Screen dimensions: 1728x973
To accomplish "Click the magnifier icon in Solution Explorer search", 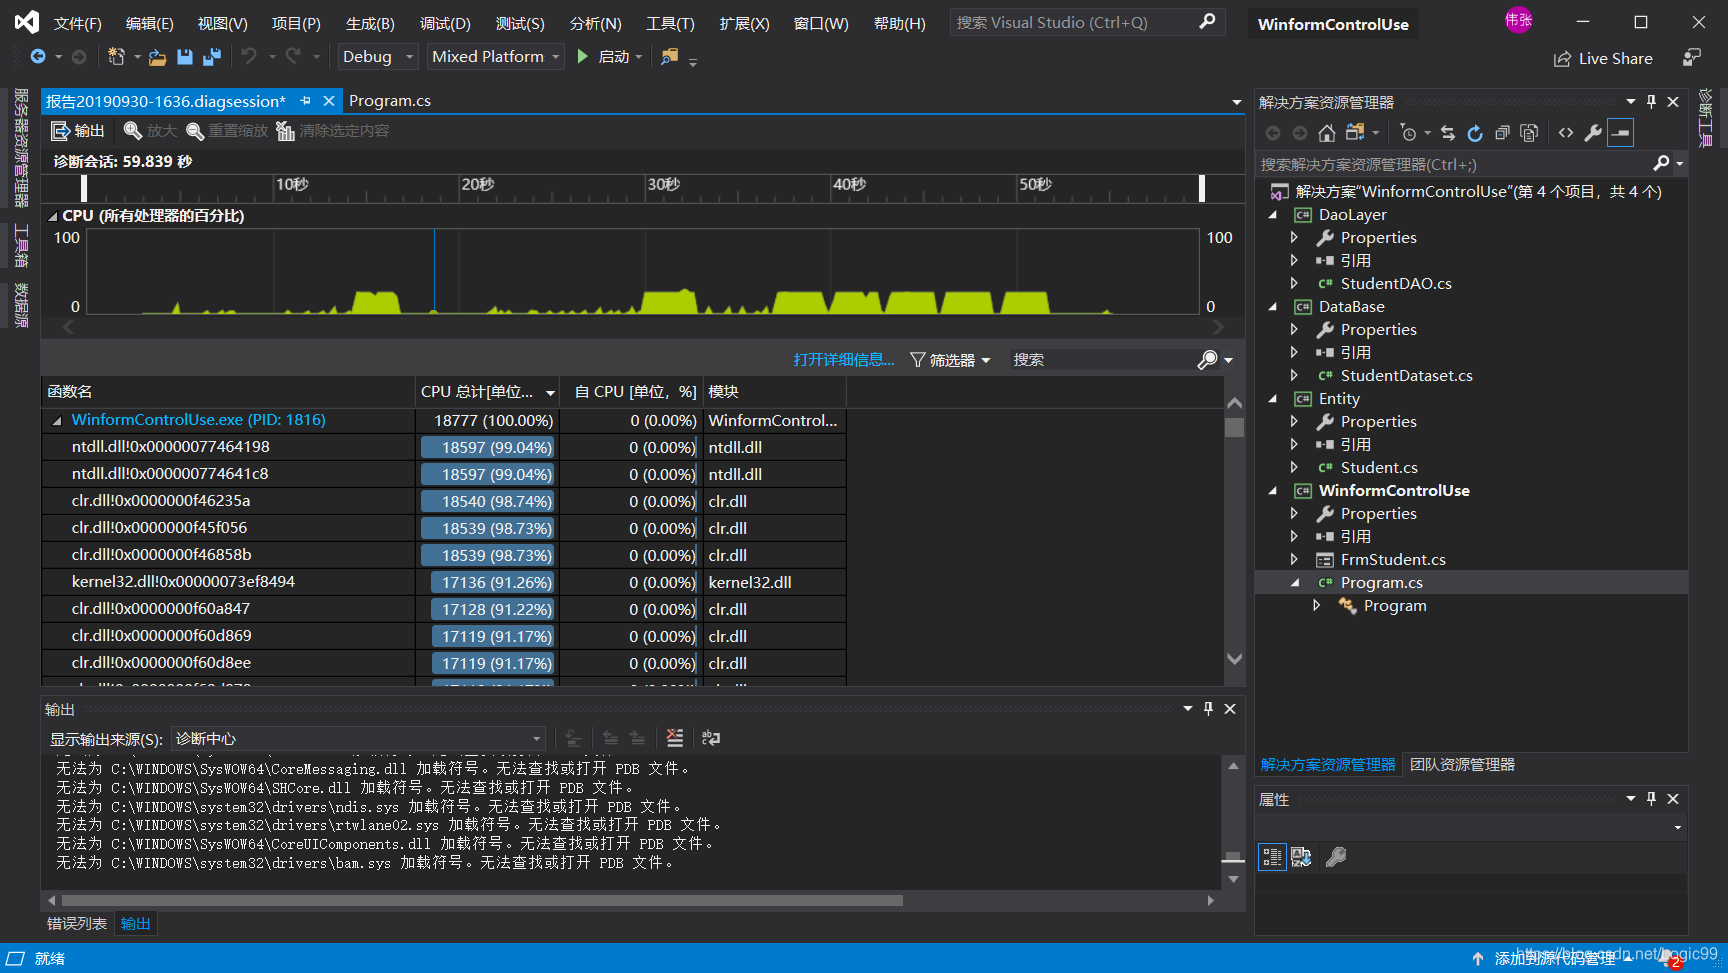I will pos(1661,163).
